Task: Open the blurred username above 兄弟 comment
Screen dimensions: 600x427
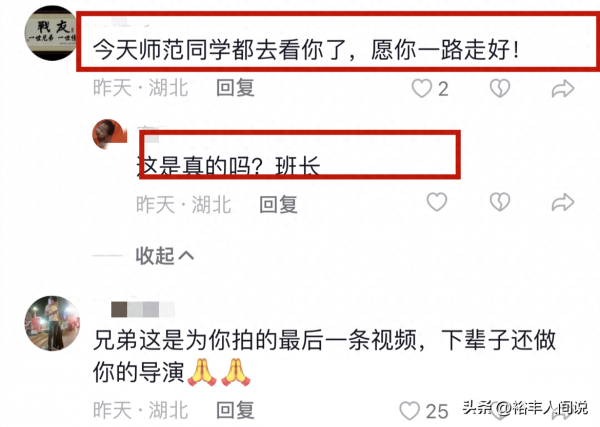Action: pyautogui.click(x=143, y=310)
